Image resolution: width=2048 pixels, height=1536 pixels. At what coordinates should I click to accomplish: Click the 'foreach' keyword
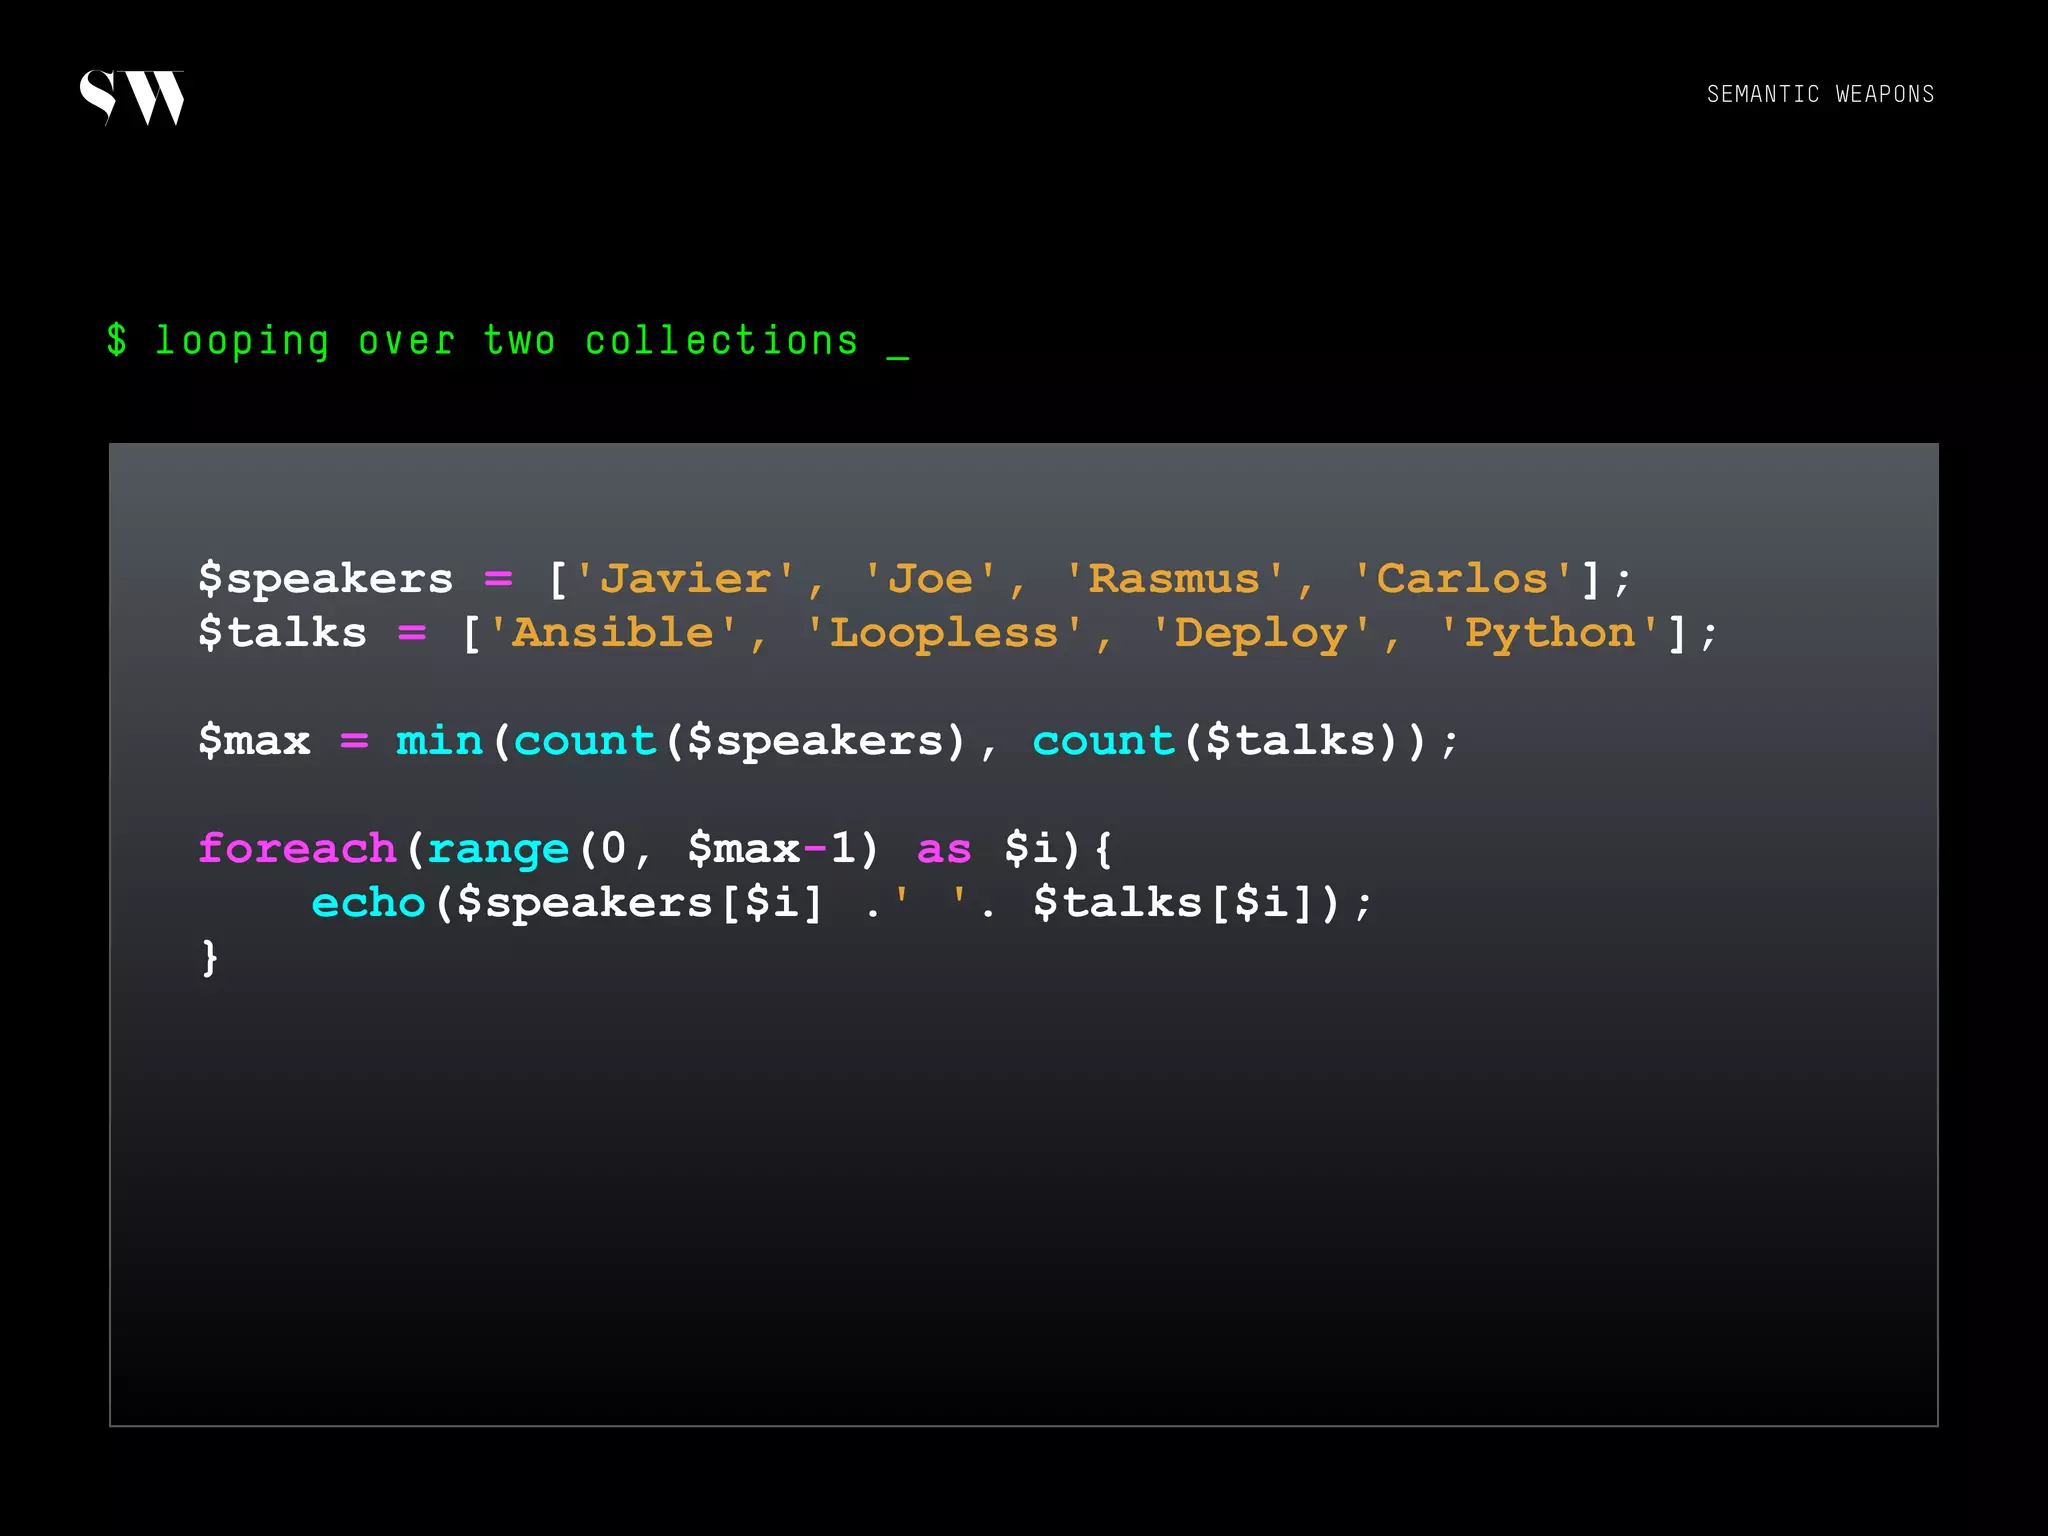297,848
